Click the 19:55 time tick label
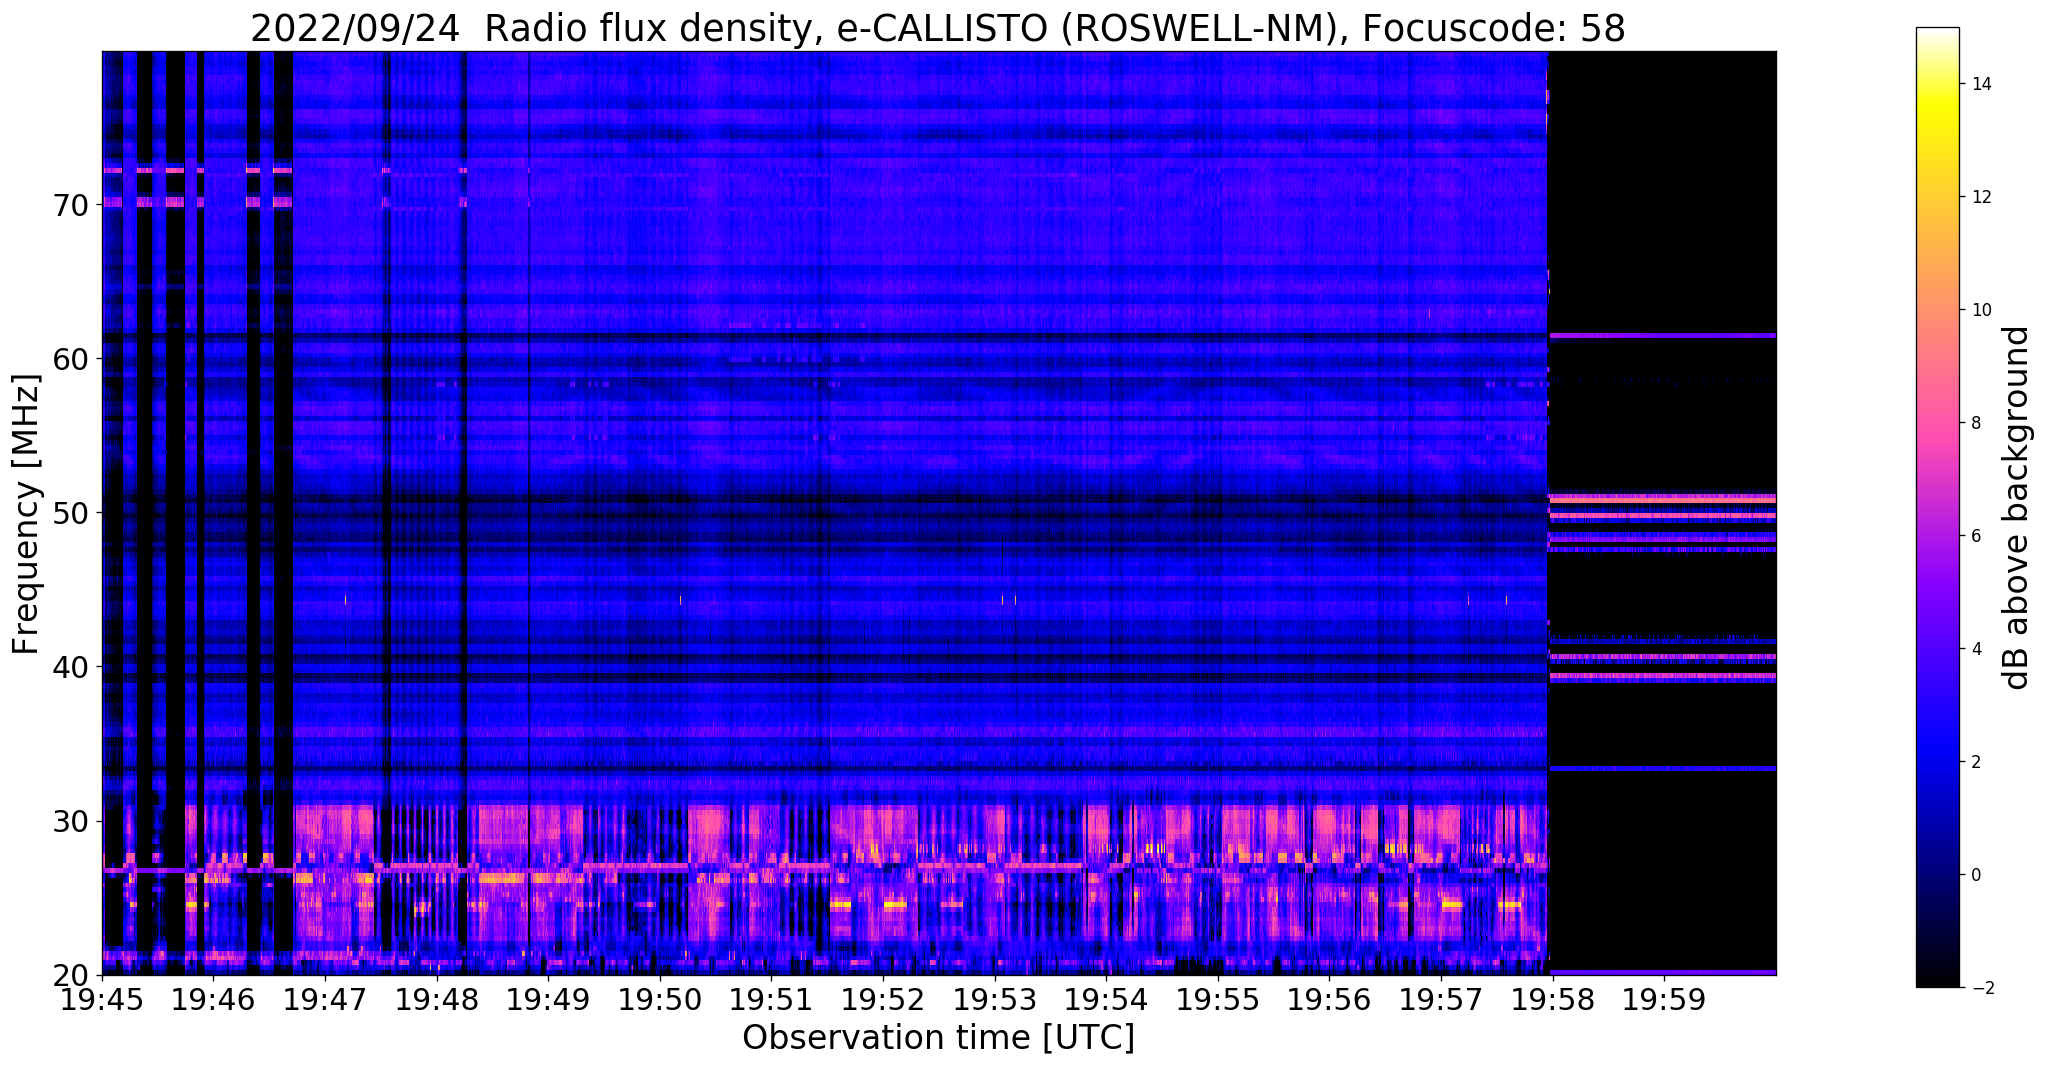Viewport: 2047px width, 1067px height. click(x=1218, y=999)
